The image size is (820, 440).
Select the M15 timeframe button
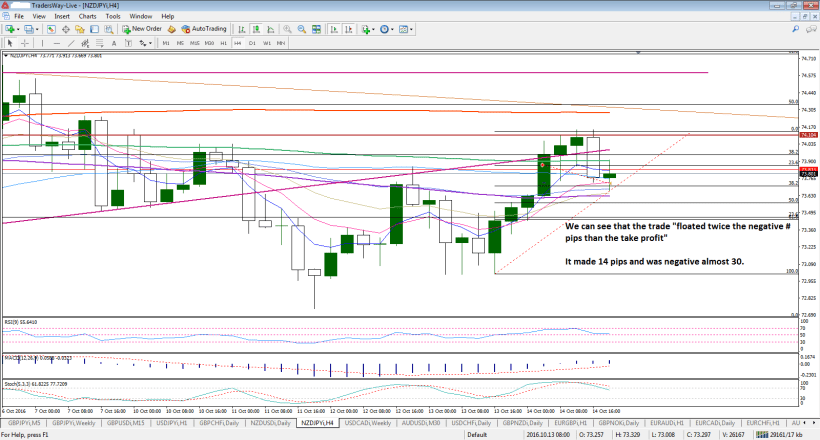195,44
